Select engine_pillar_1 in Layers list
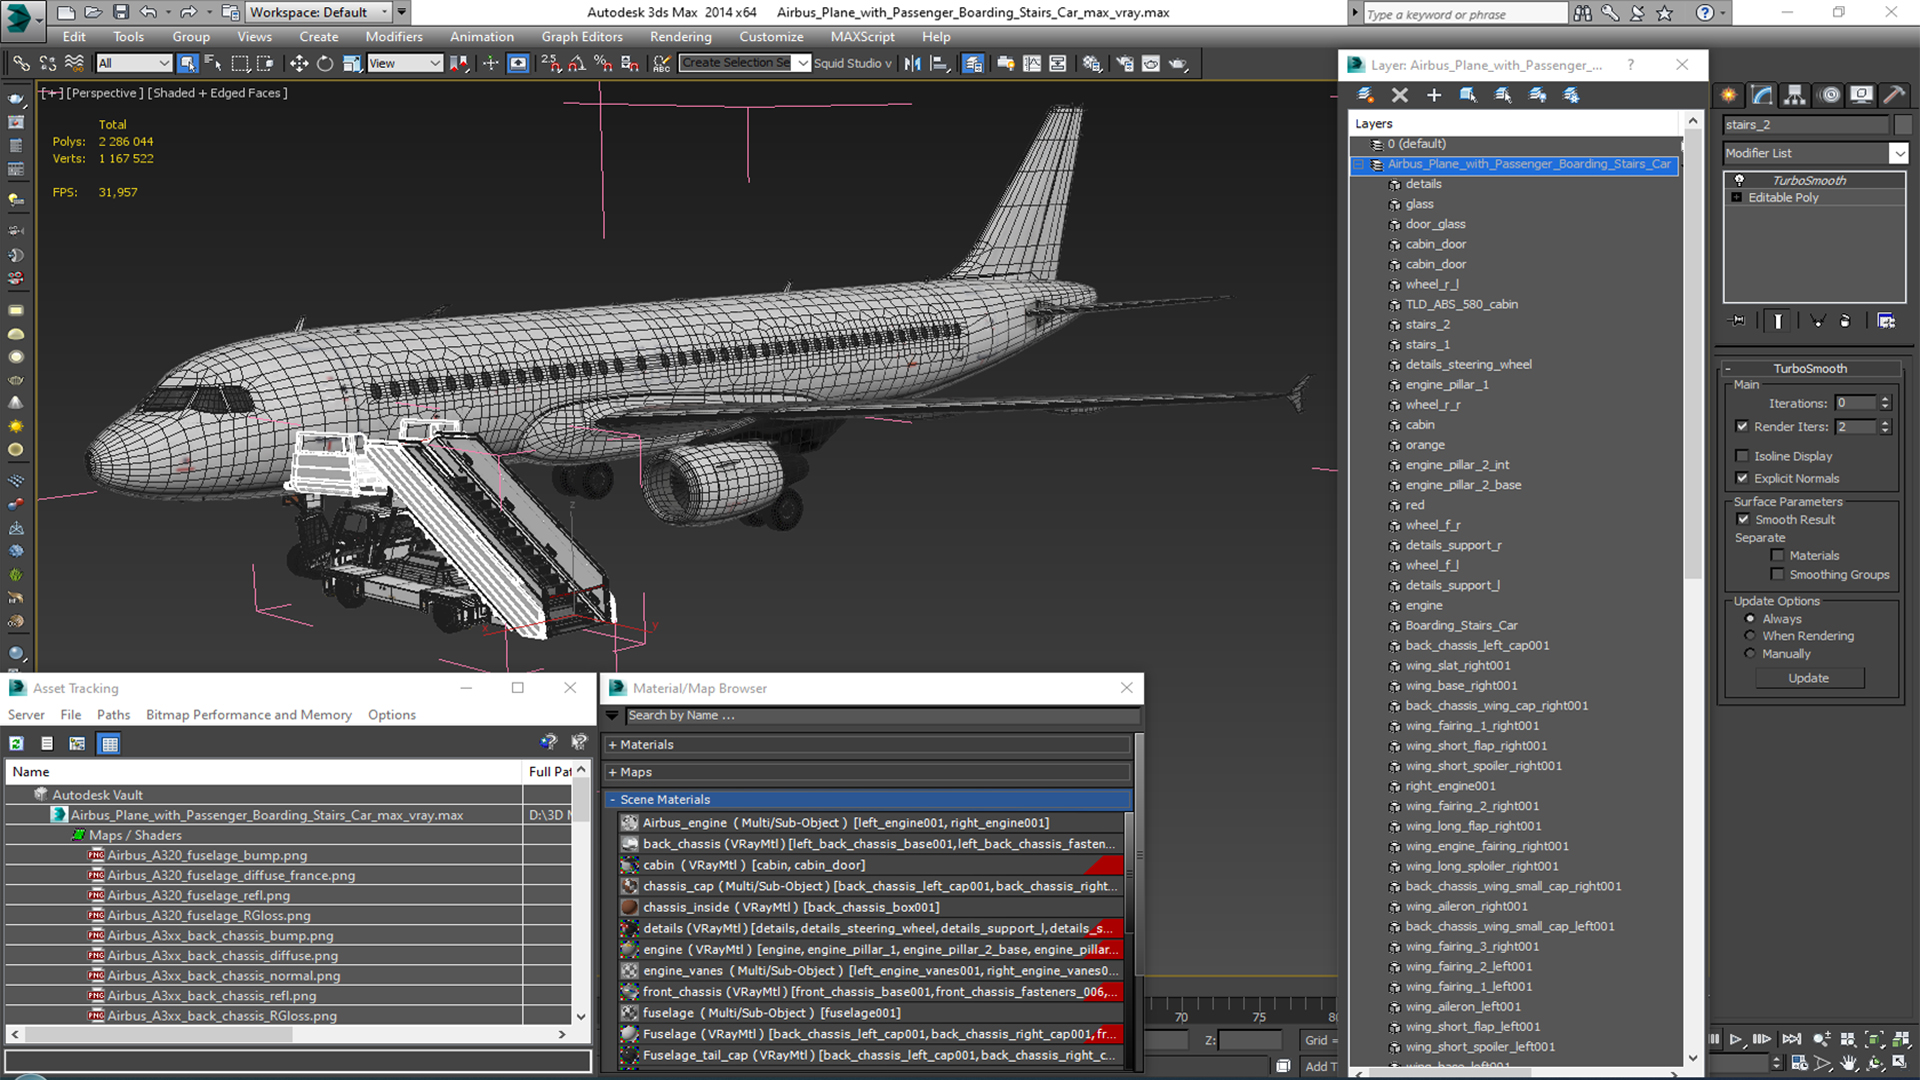1920x1080 pixels. (1446, 385)
